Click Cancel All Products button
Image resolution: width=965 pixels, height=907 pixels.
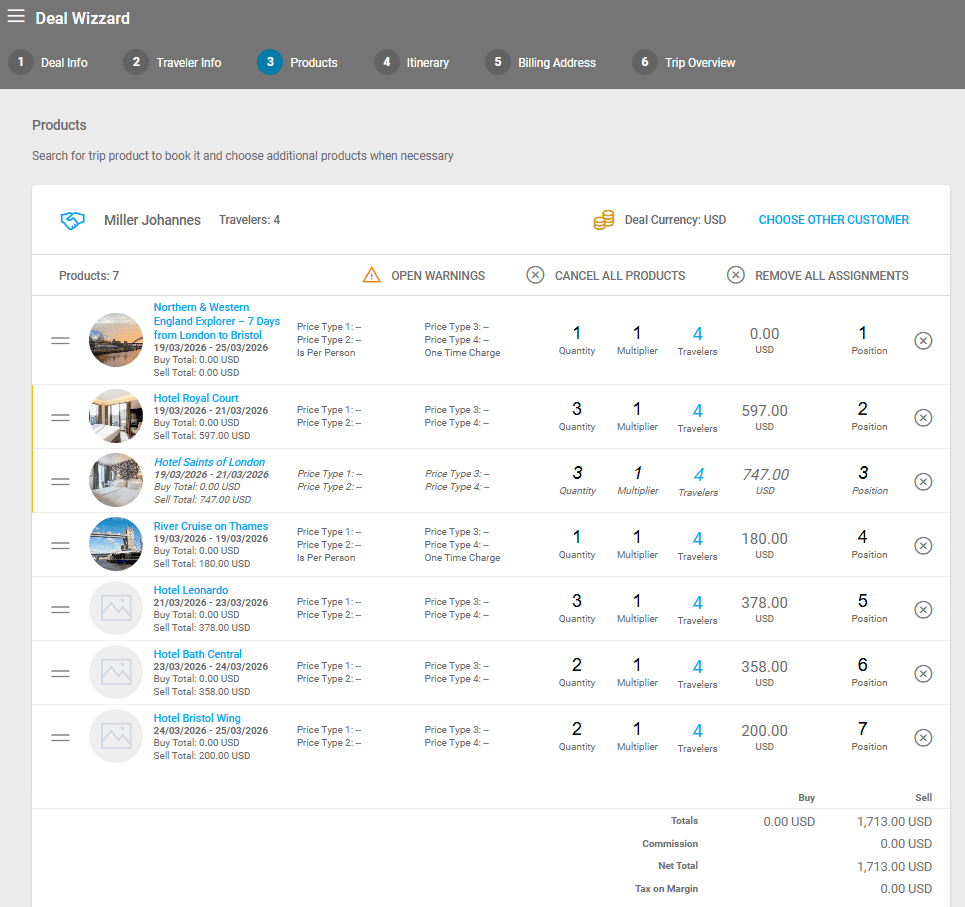click(606, 275)
